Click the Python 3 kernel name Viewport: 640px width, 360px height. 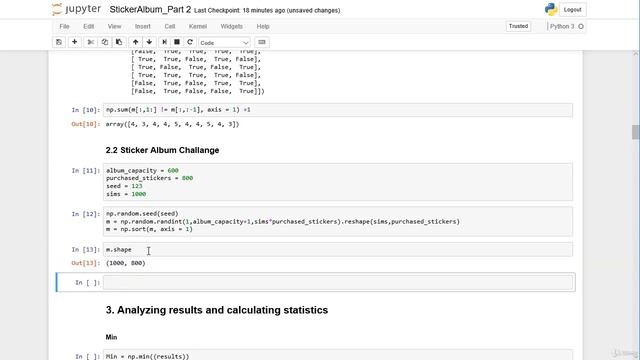[562, 27]
